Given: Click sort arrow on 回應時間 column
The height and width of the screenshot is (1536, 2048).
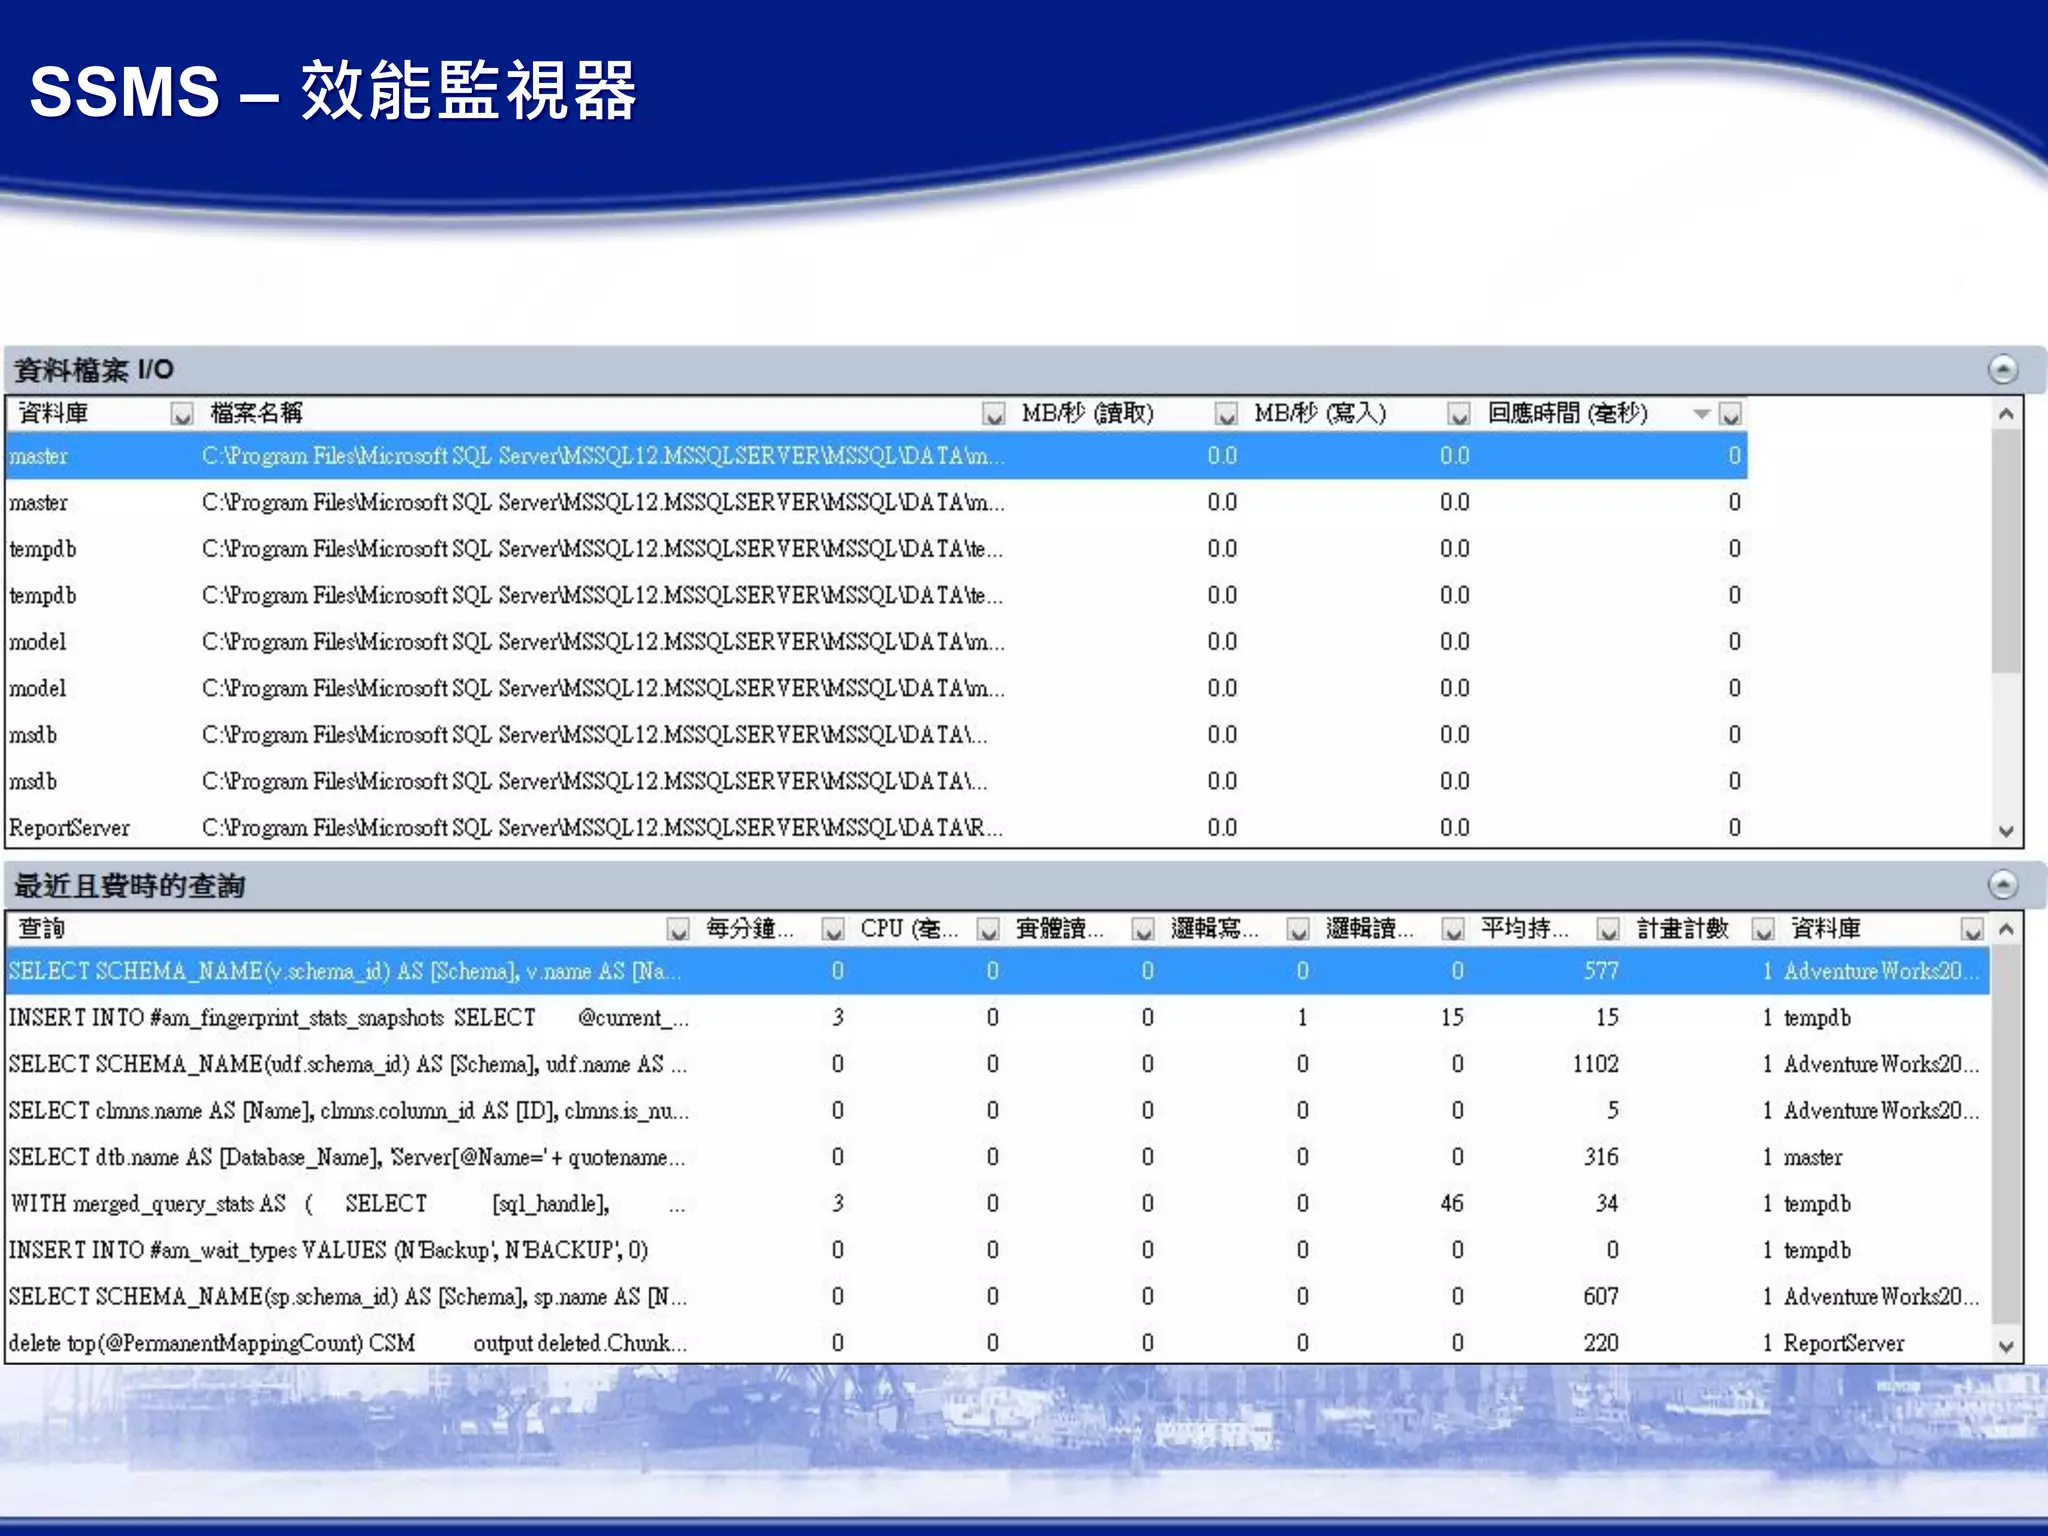Looking at the screenshot, I should click(x=1701, y=413).
